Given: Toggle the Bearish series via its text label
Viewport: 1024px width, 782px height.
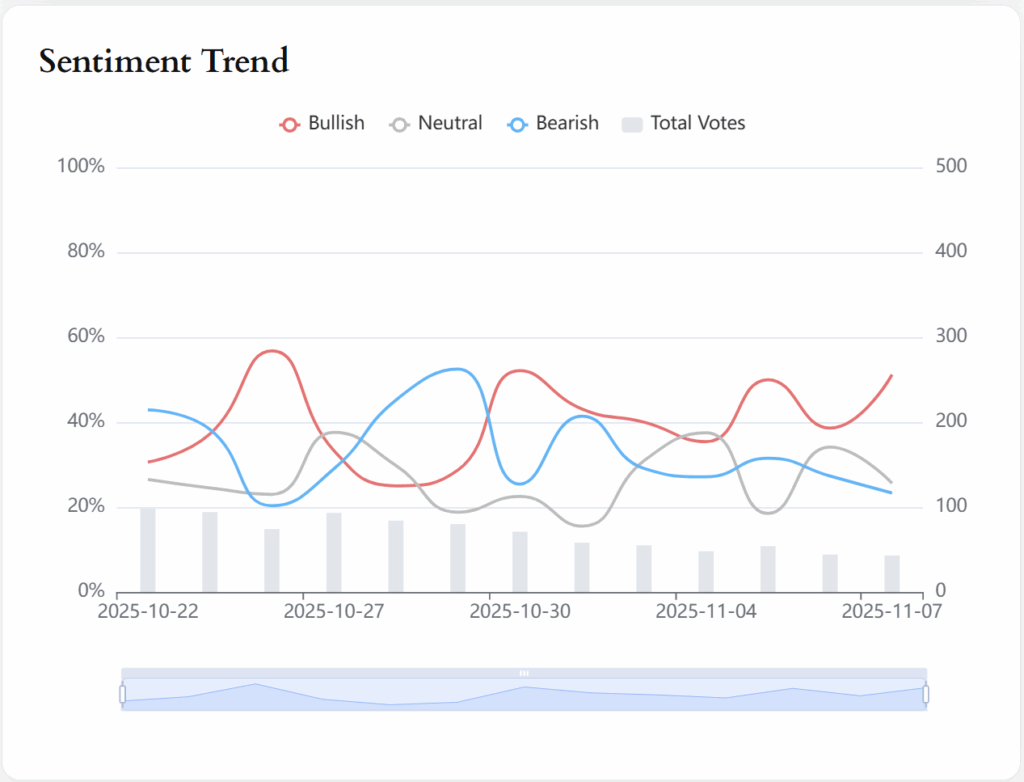Looking at the screenshot, I should 567,123.
